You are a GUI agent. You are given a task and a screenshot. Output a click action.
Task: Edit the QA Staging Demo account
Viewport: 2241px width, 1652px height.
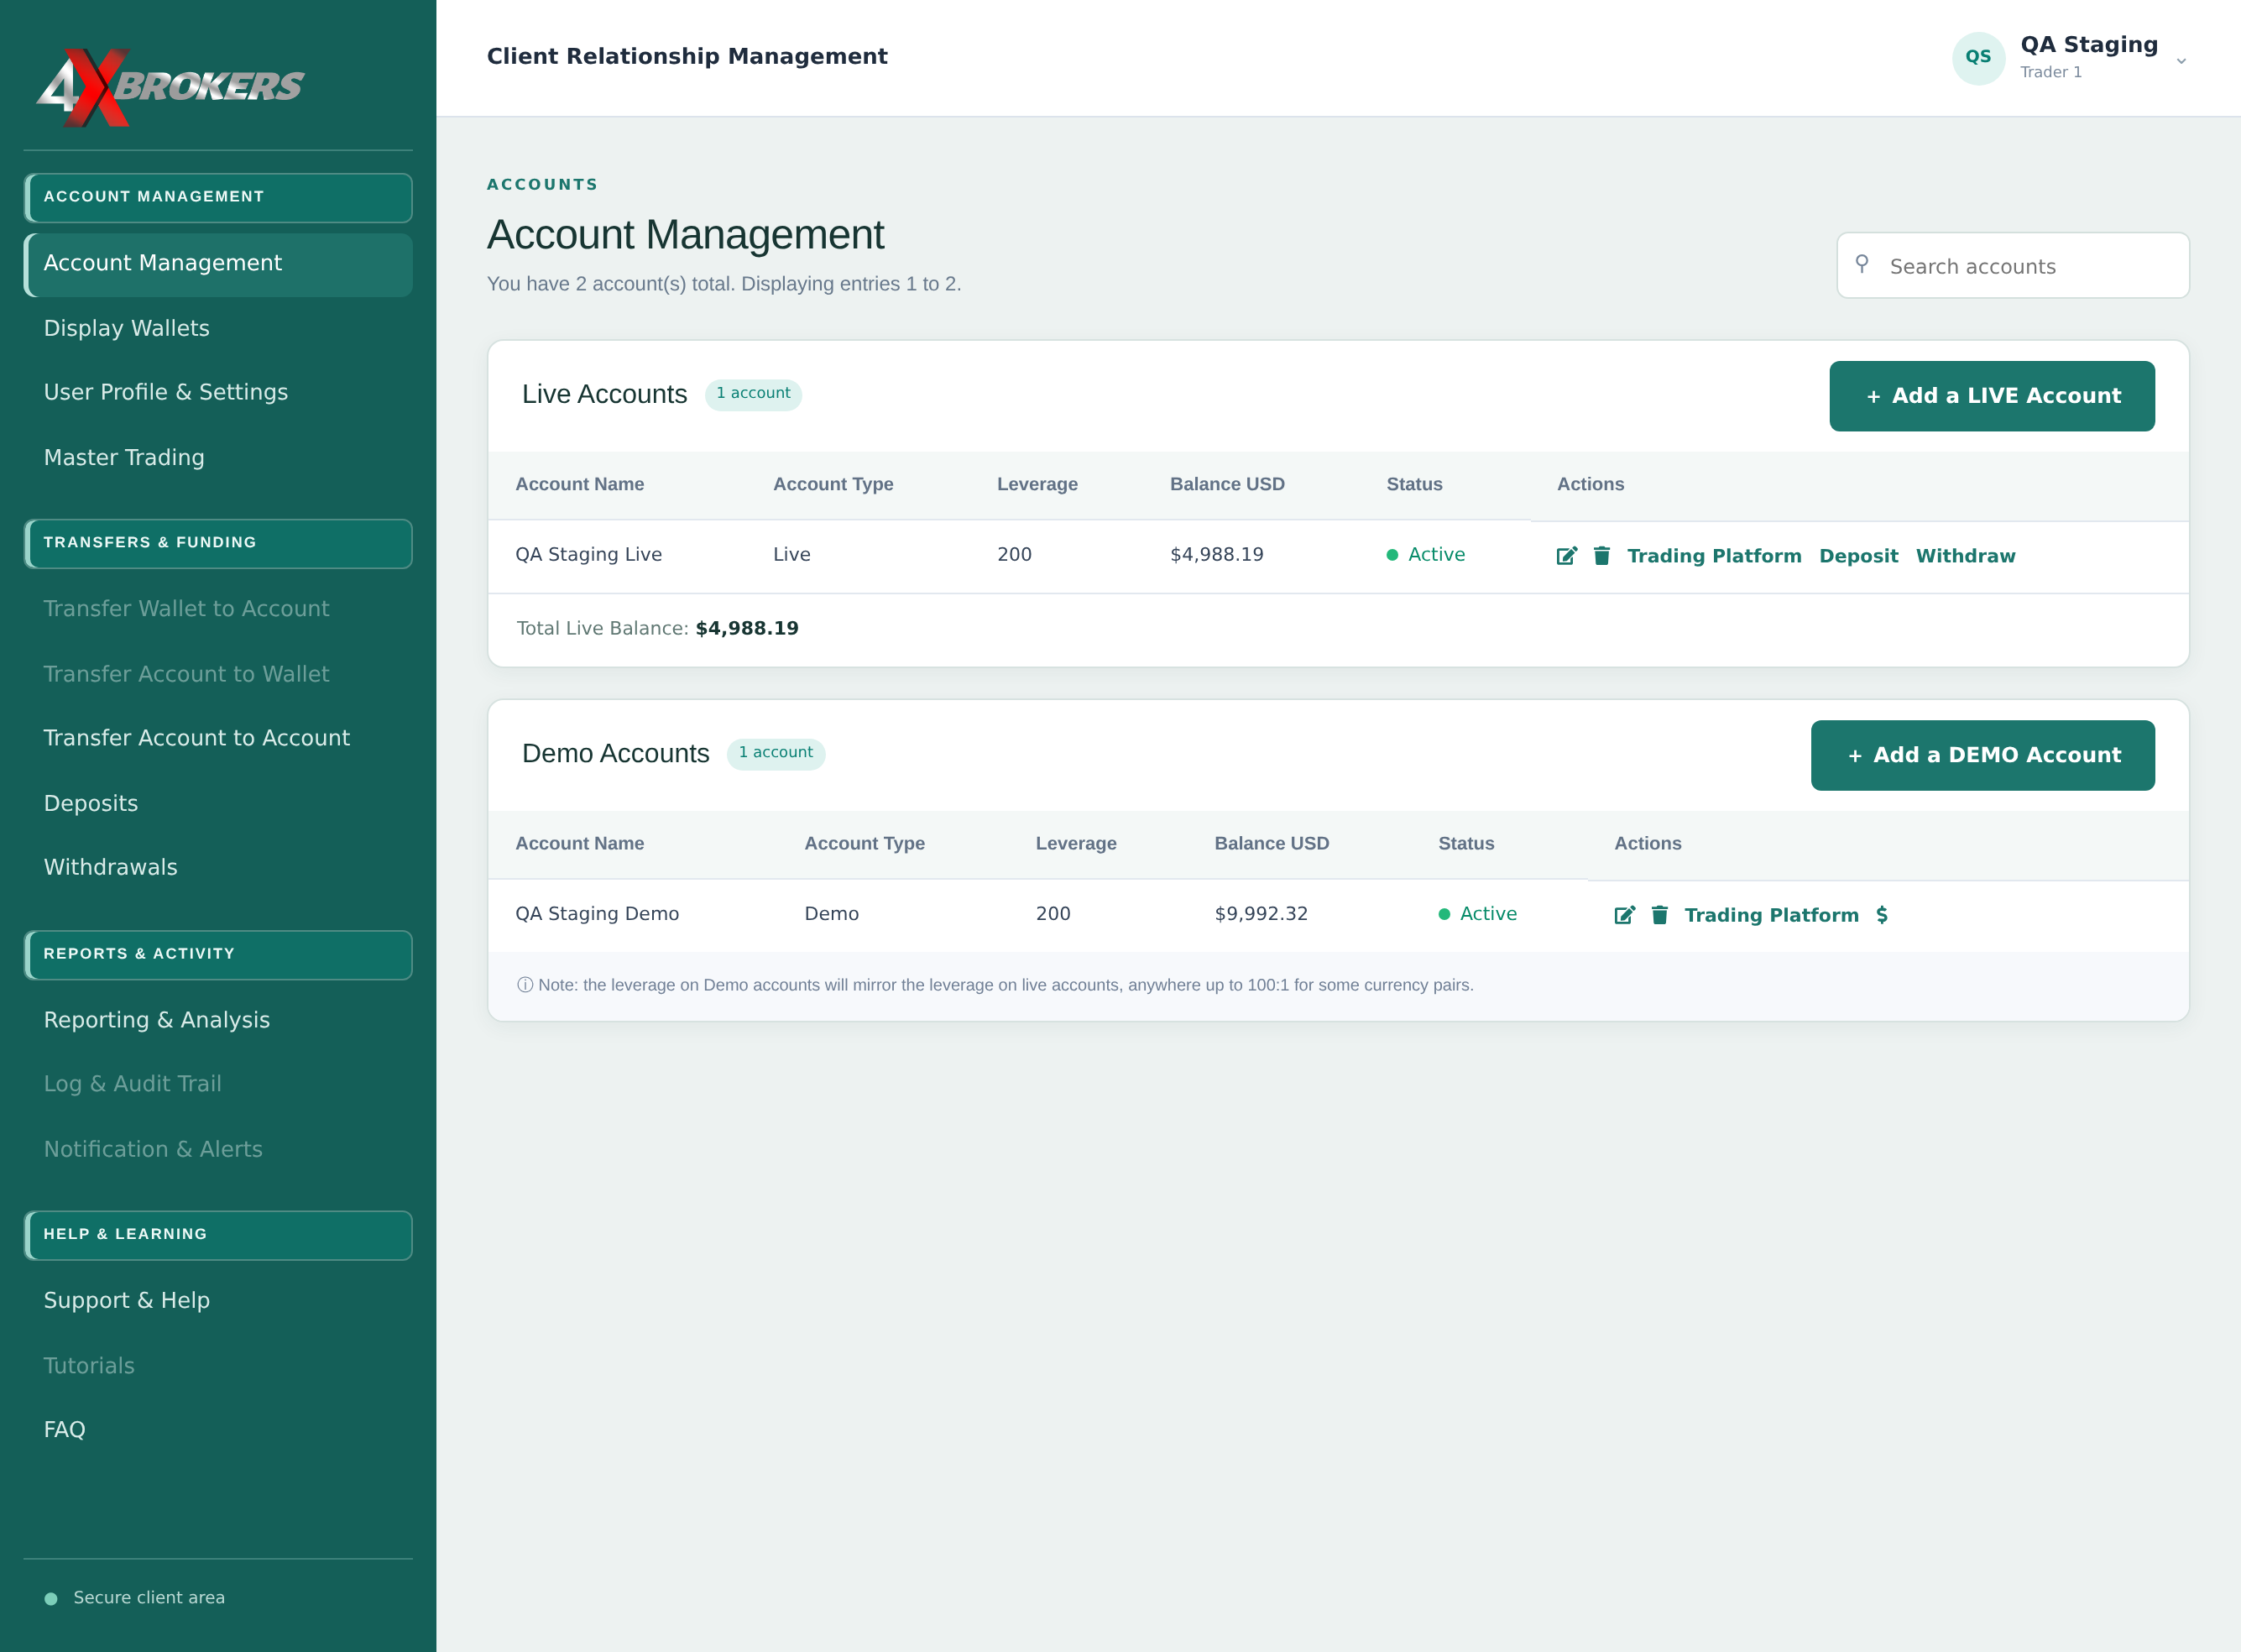1624,915
